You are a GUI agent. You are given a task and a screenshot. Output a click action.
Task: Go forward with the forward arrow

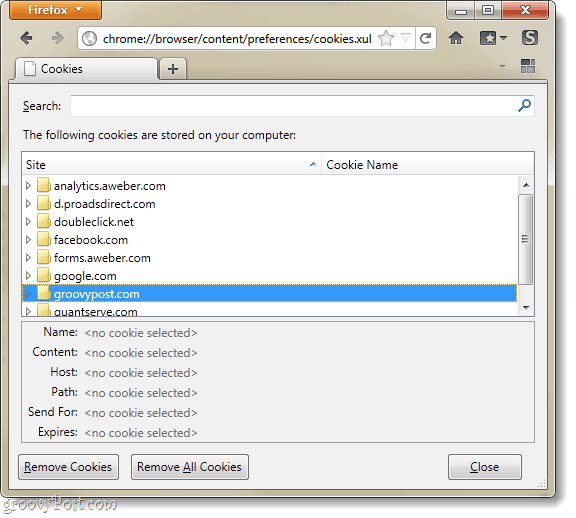(57, 38)
